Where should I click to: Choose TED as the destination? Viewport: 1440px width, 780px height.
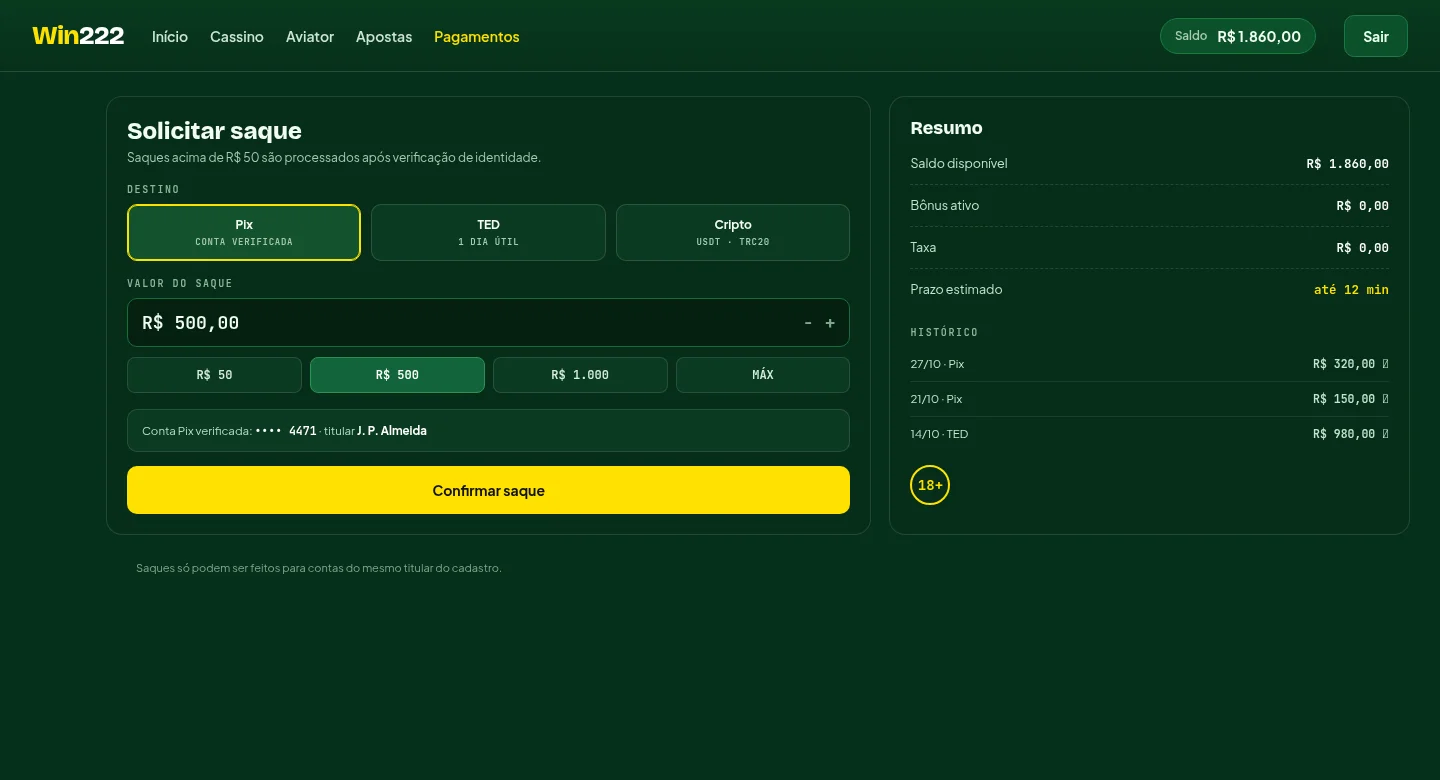click(488, 232)
